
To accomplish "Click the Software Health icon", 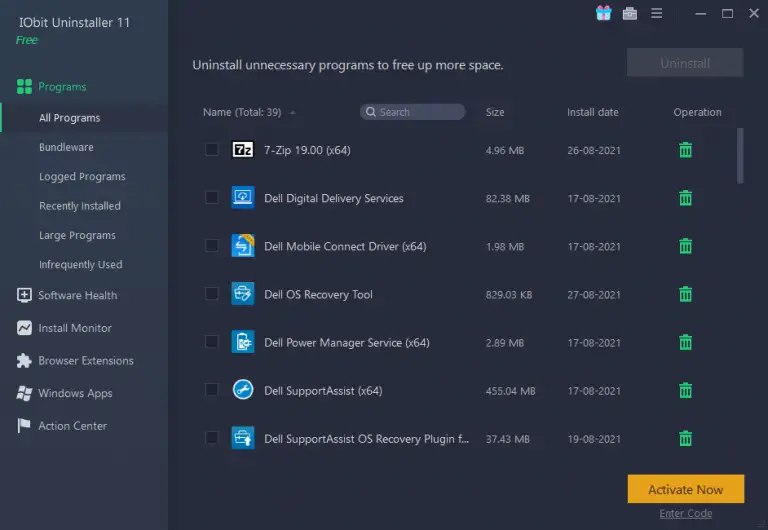I will coord(24,295).
